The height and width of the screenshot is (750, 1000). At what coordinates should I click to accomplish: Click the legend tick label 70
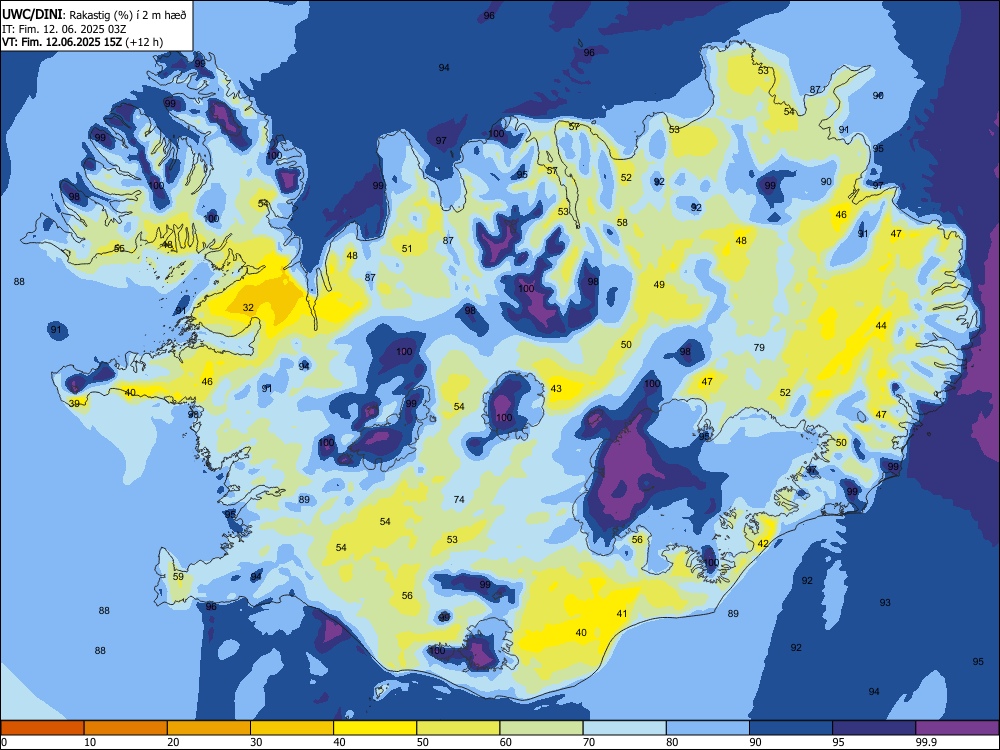click(589, 742)
